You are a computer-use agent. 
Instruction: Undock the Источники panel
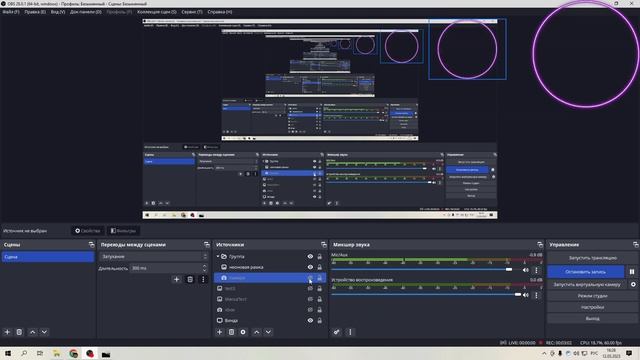coord(324,244)
